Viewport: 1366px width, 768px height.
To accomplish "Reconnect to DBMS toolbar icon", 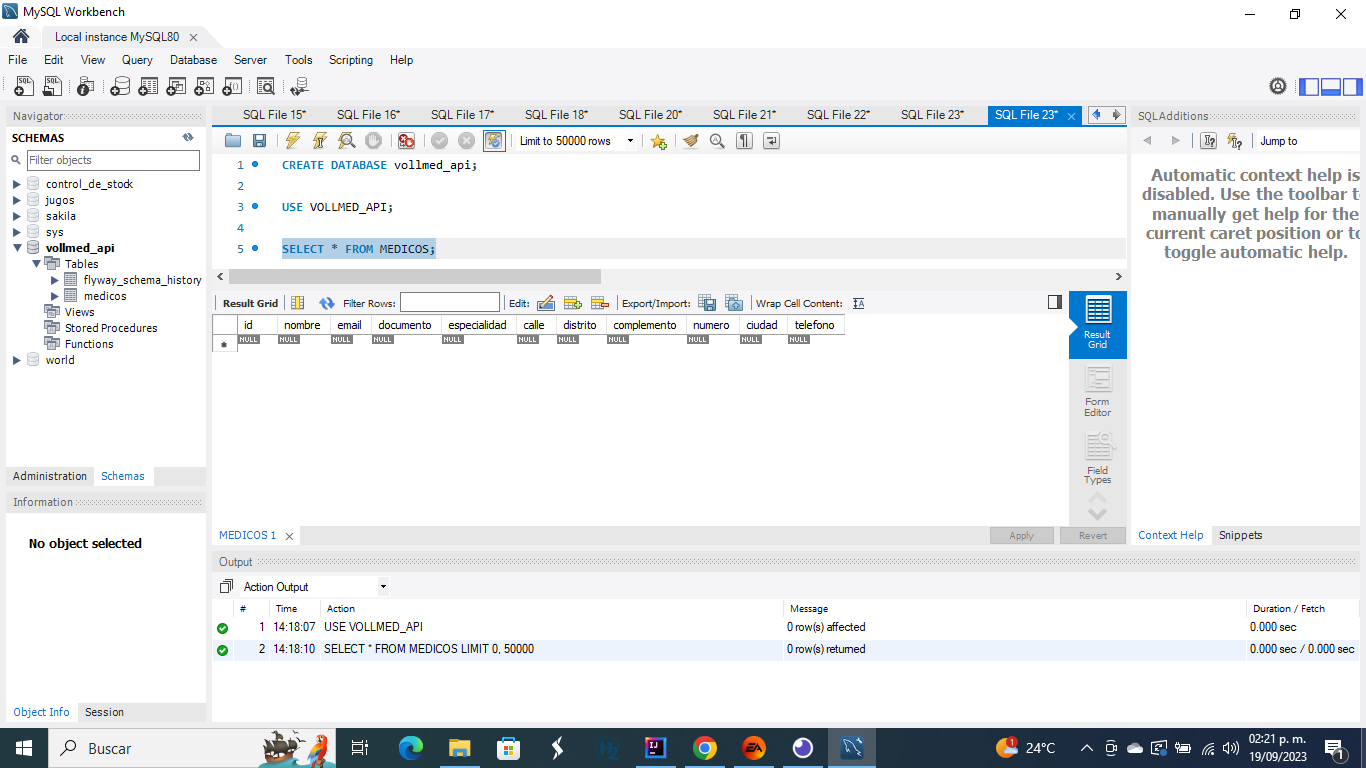I will click(x=299, y=86).
